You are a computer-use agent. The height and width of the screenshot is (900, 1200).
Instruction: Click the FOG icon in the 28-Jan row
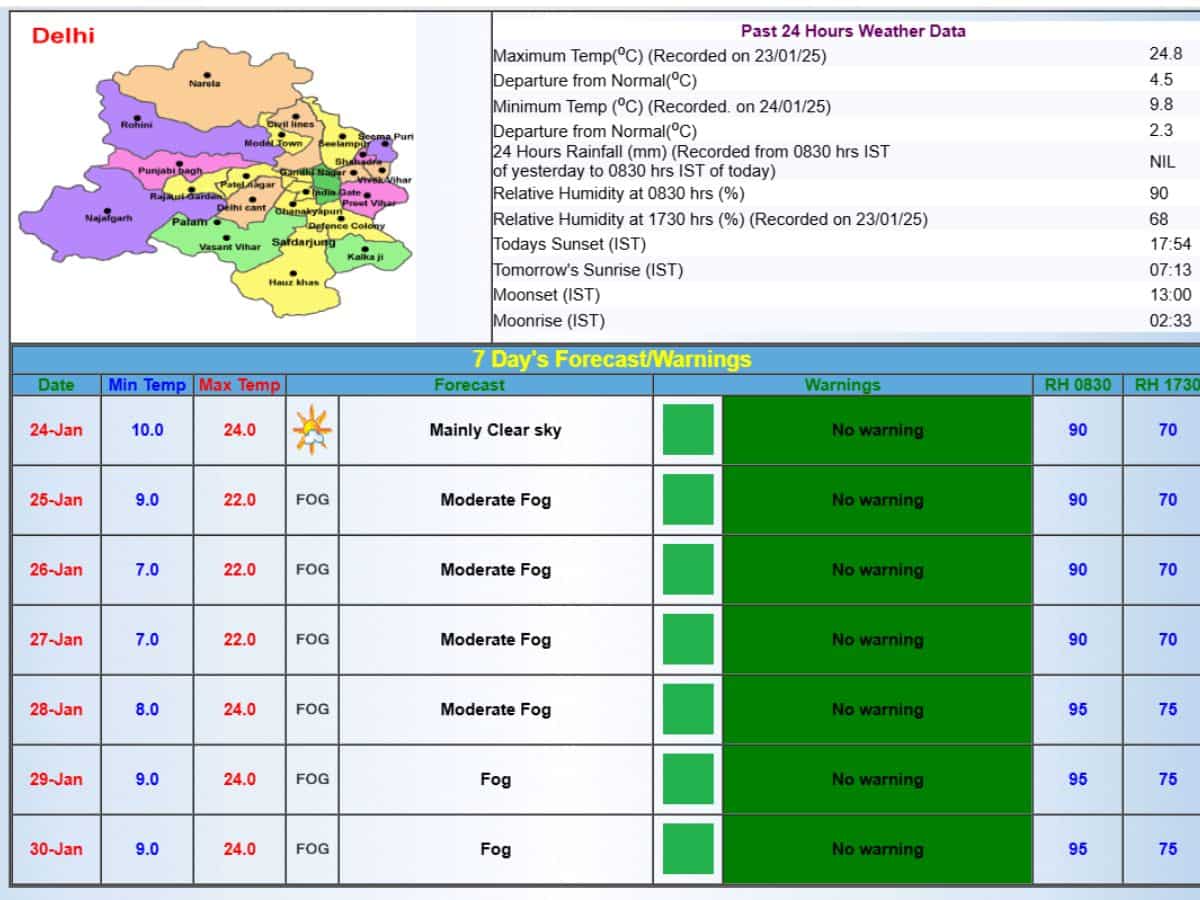[x=312, y=710]
